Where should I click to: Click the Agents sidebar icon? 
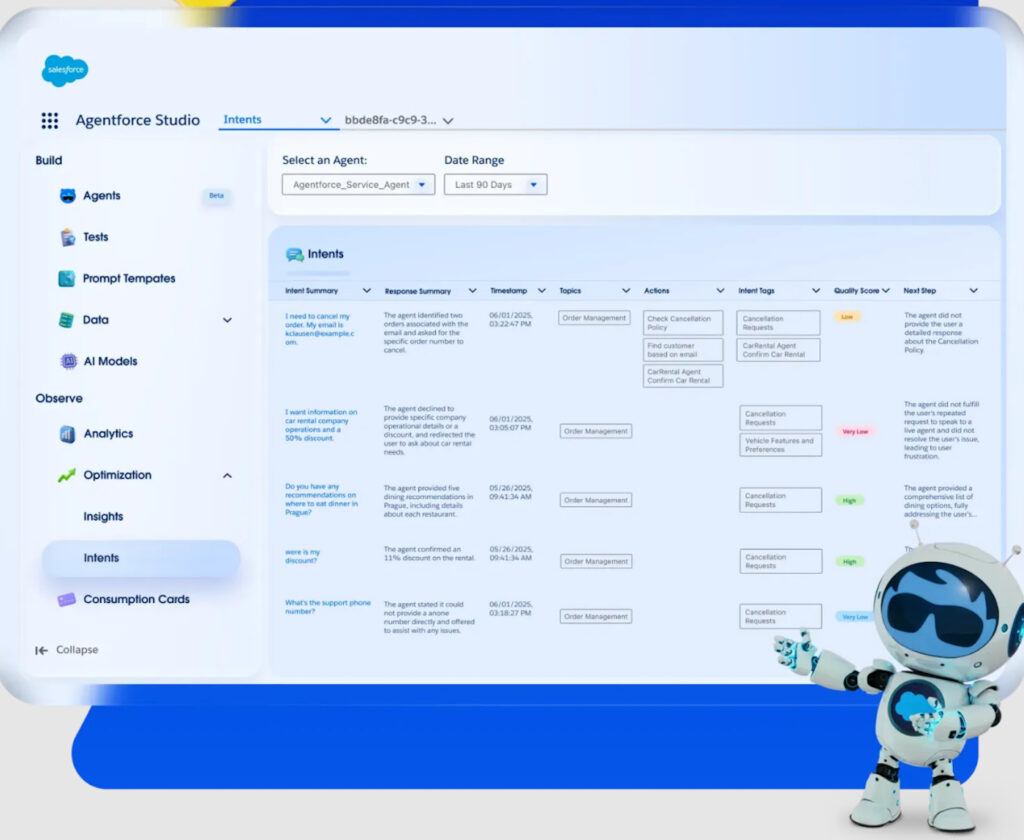pyautogui.click(x=67, y=196)
